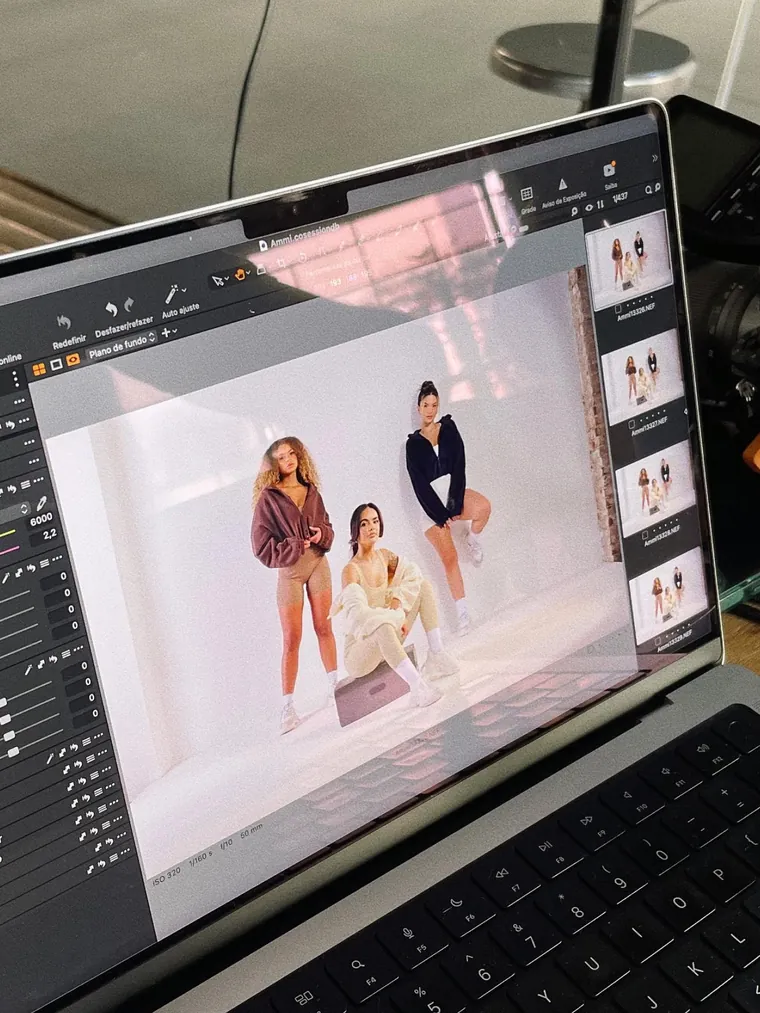Click the browser eye view icon

589,208
